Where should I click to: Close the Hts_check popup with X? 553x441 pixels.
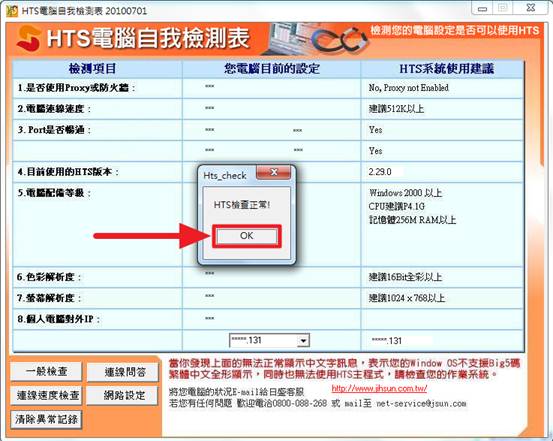[274, 172]
